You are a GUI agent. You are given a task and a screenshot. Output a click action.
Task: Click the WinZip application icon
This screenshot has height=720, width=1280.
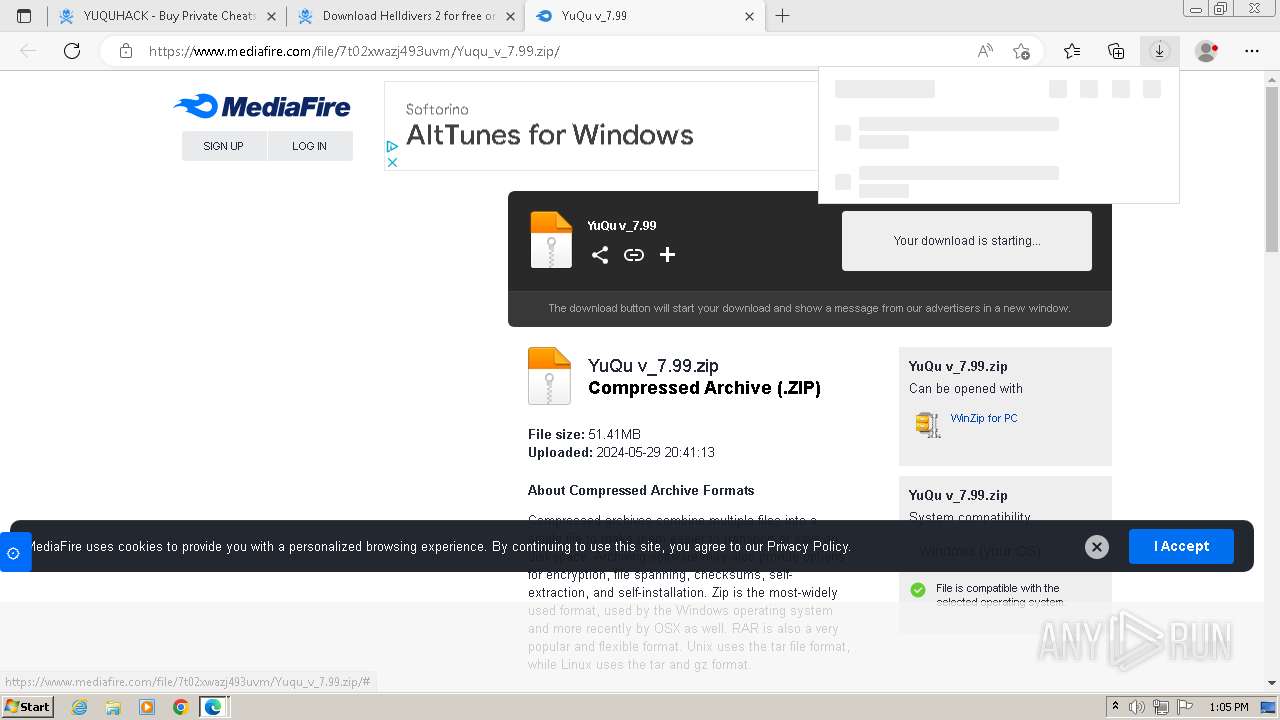coord(928,424)
